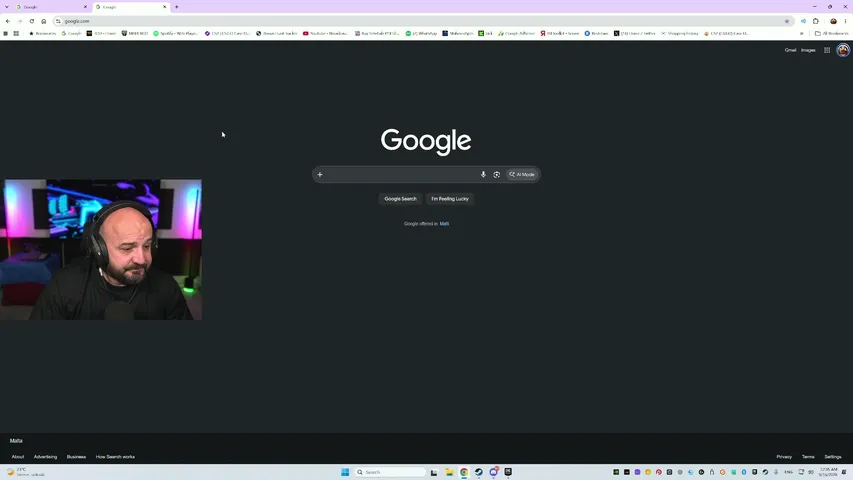853x480 pixels.
Task: Open the taskbar clock and date
Action: pyautogui.click(x=828, y=472)
